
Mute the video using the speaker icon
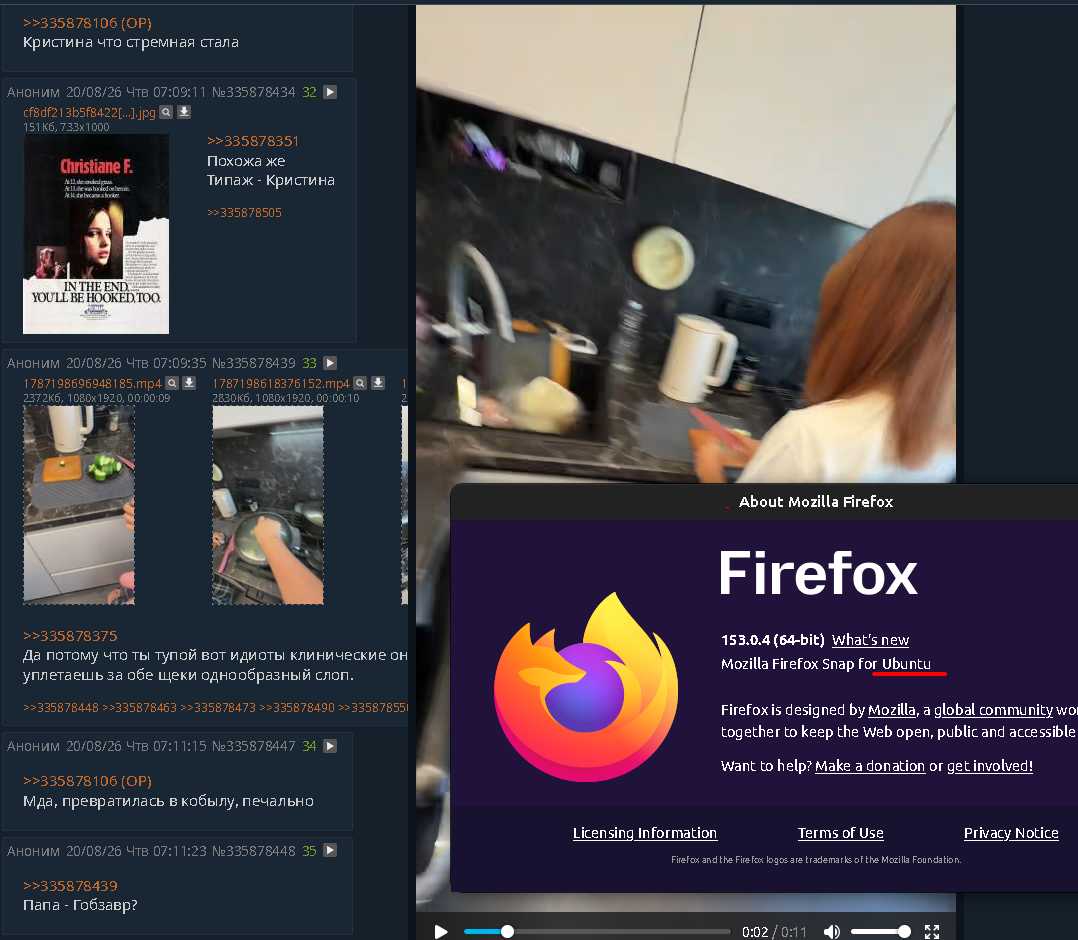(x=832, y=932)
